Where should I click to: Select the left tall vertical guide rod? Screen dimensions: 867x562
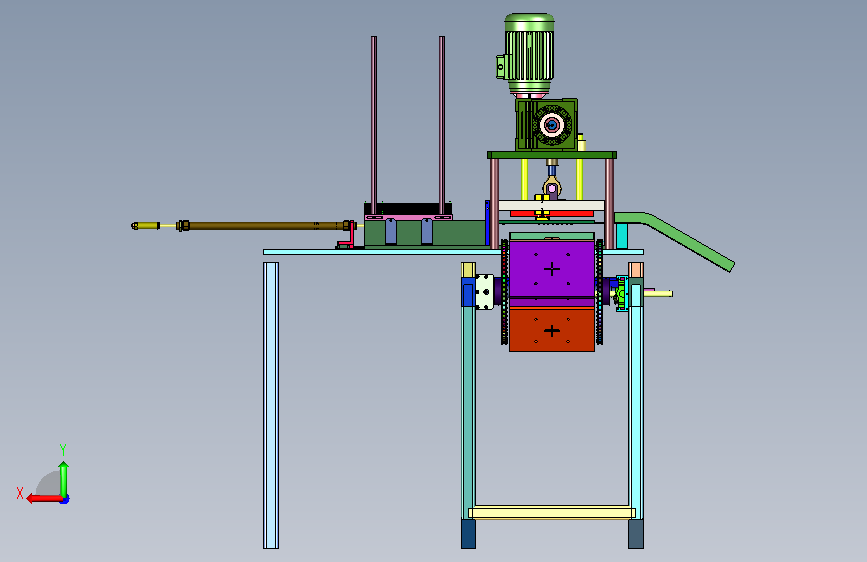(x=374, y=125)
